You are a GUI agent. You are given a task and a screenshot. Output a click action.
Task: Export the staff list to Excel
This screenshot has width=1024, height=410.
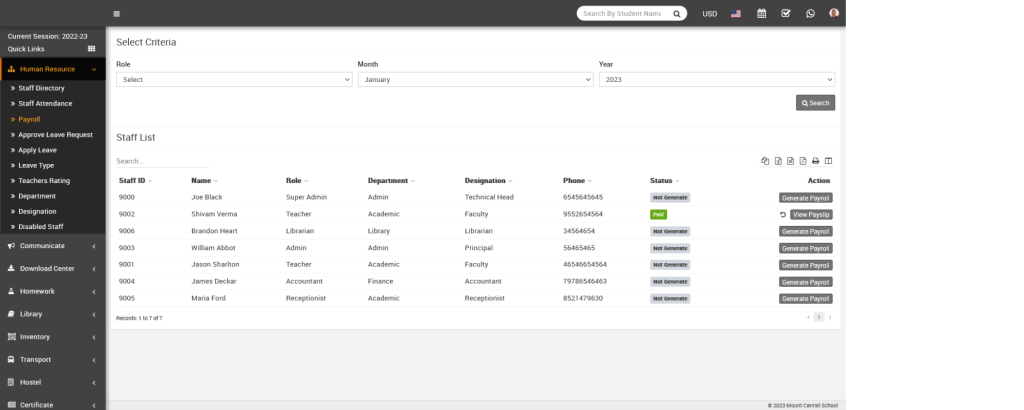[x=778, y=161]
